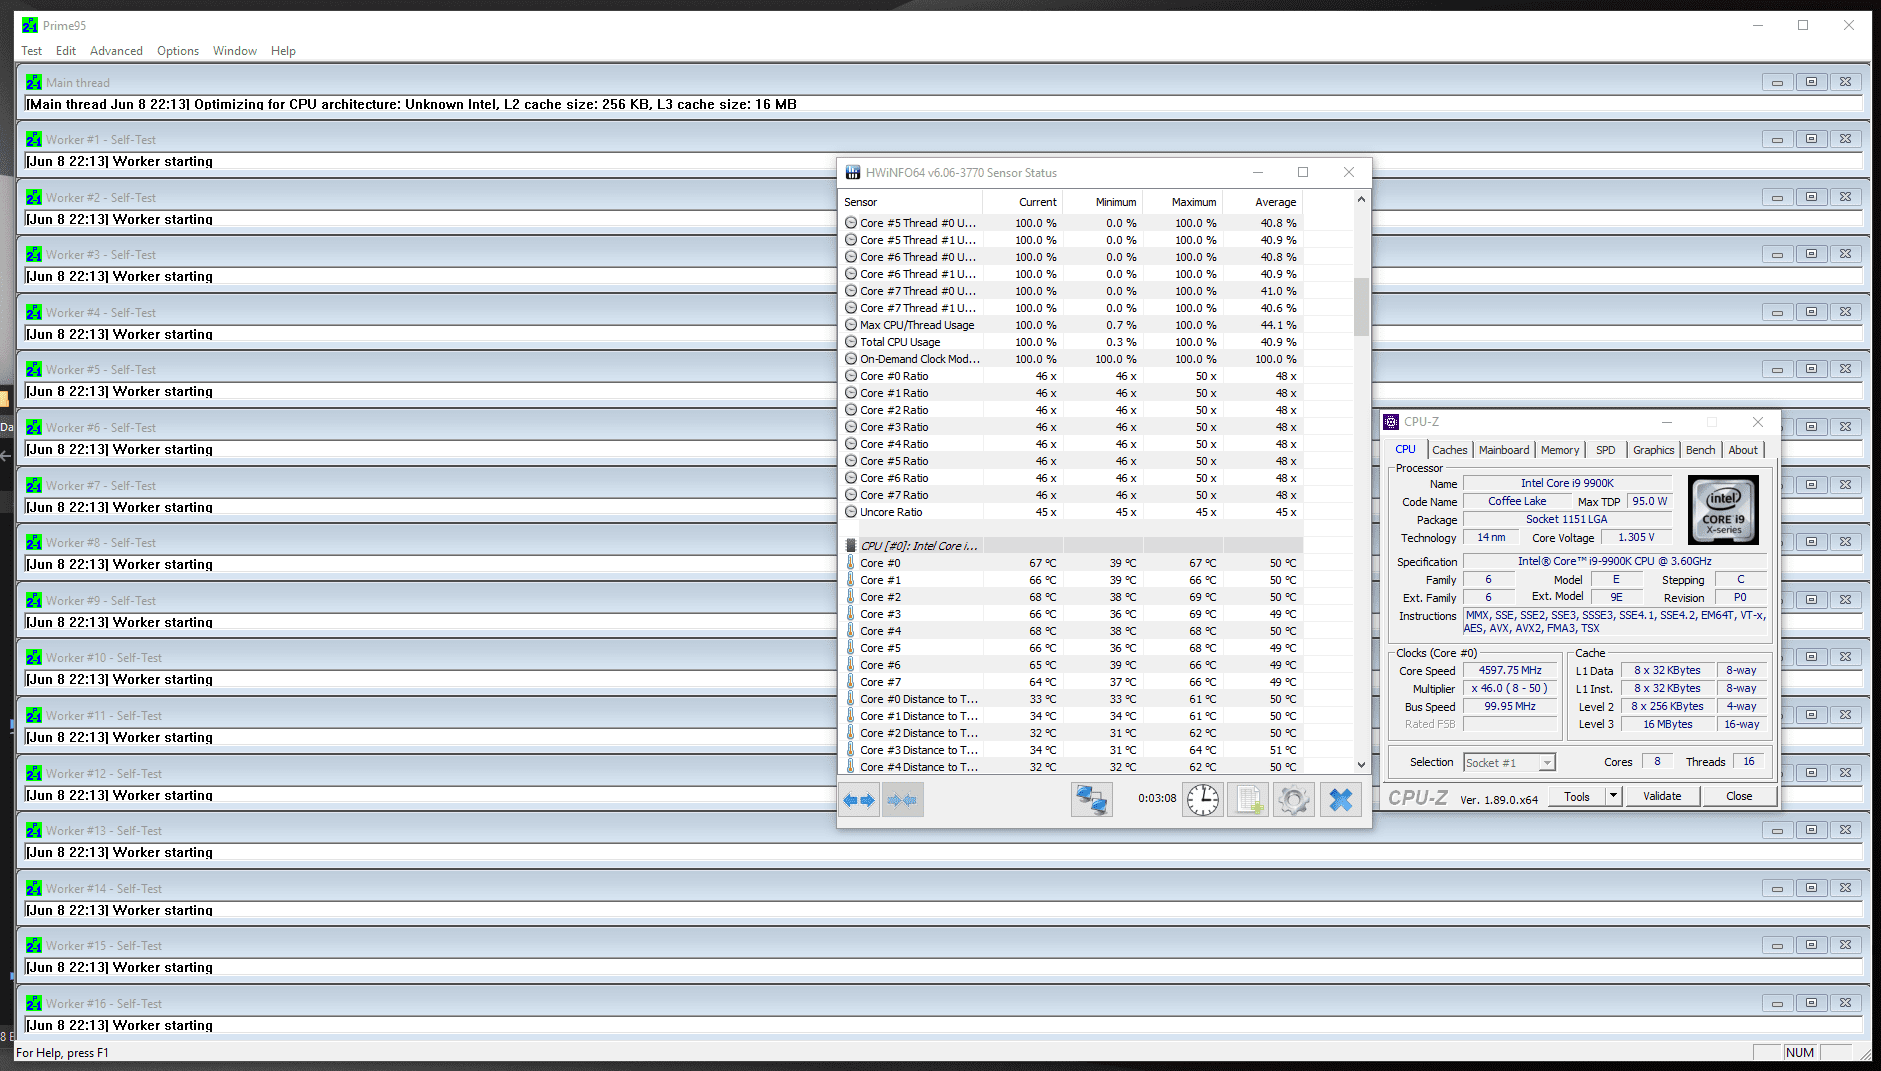
Task: Click Worker #1 Self-Test window icon
Action: click(34, 140)
